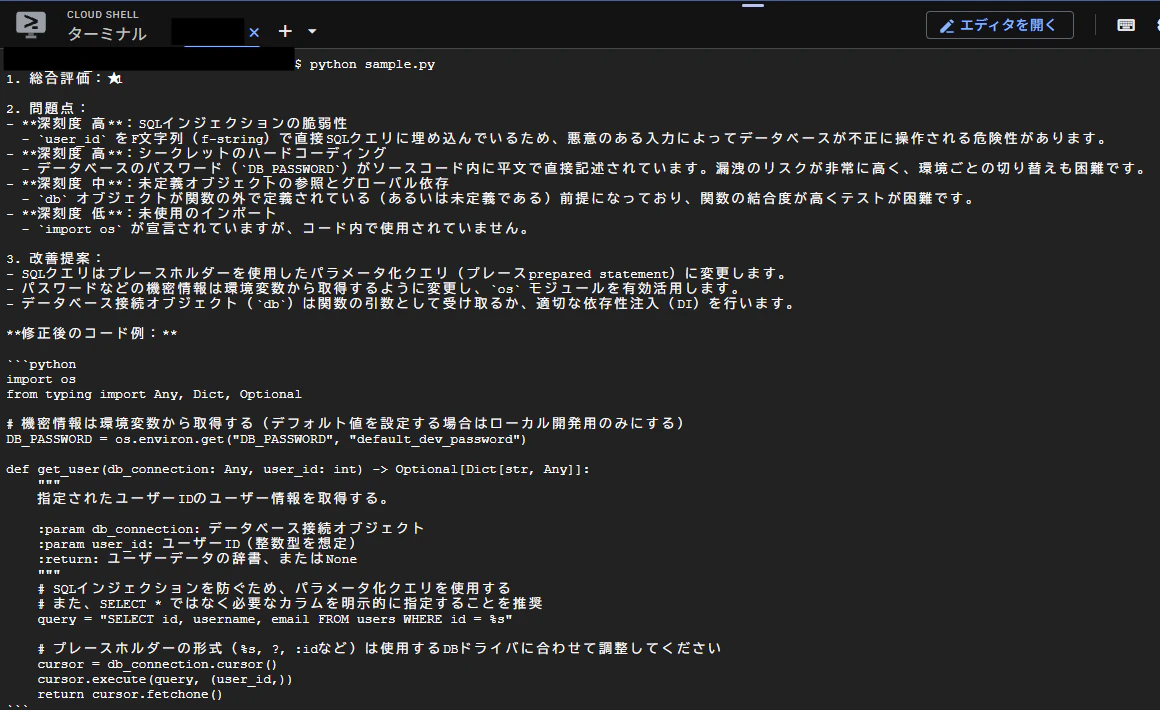This screenshot has width=1160, height=710.
Task: Click the '3. 改善提案：' heading
Action: click(x=55, y=259)
